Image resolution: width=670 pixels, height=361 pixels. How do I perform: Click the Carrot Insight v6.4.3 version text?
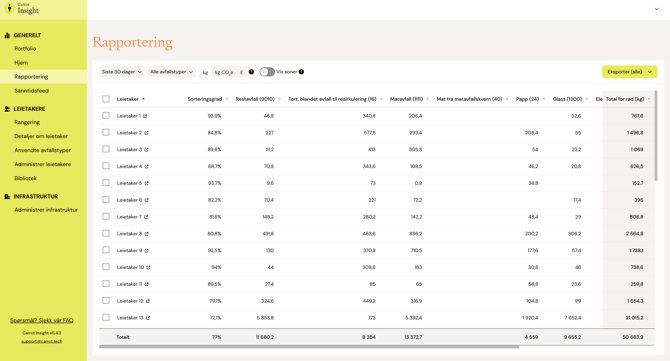coord(42,333)
